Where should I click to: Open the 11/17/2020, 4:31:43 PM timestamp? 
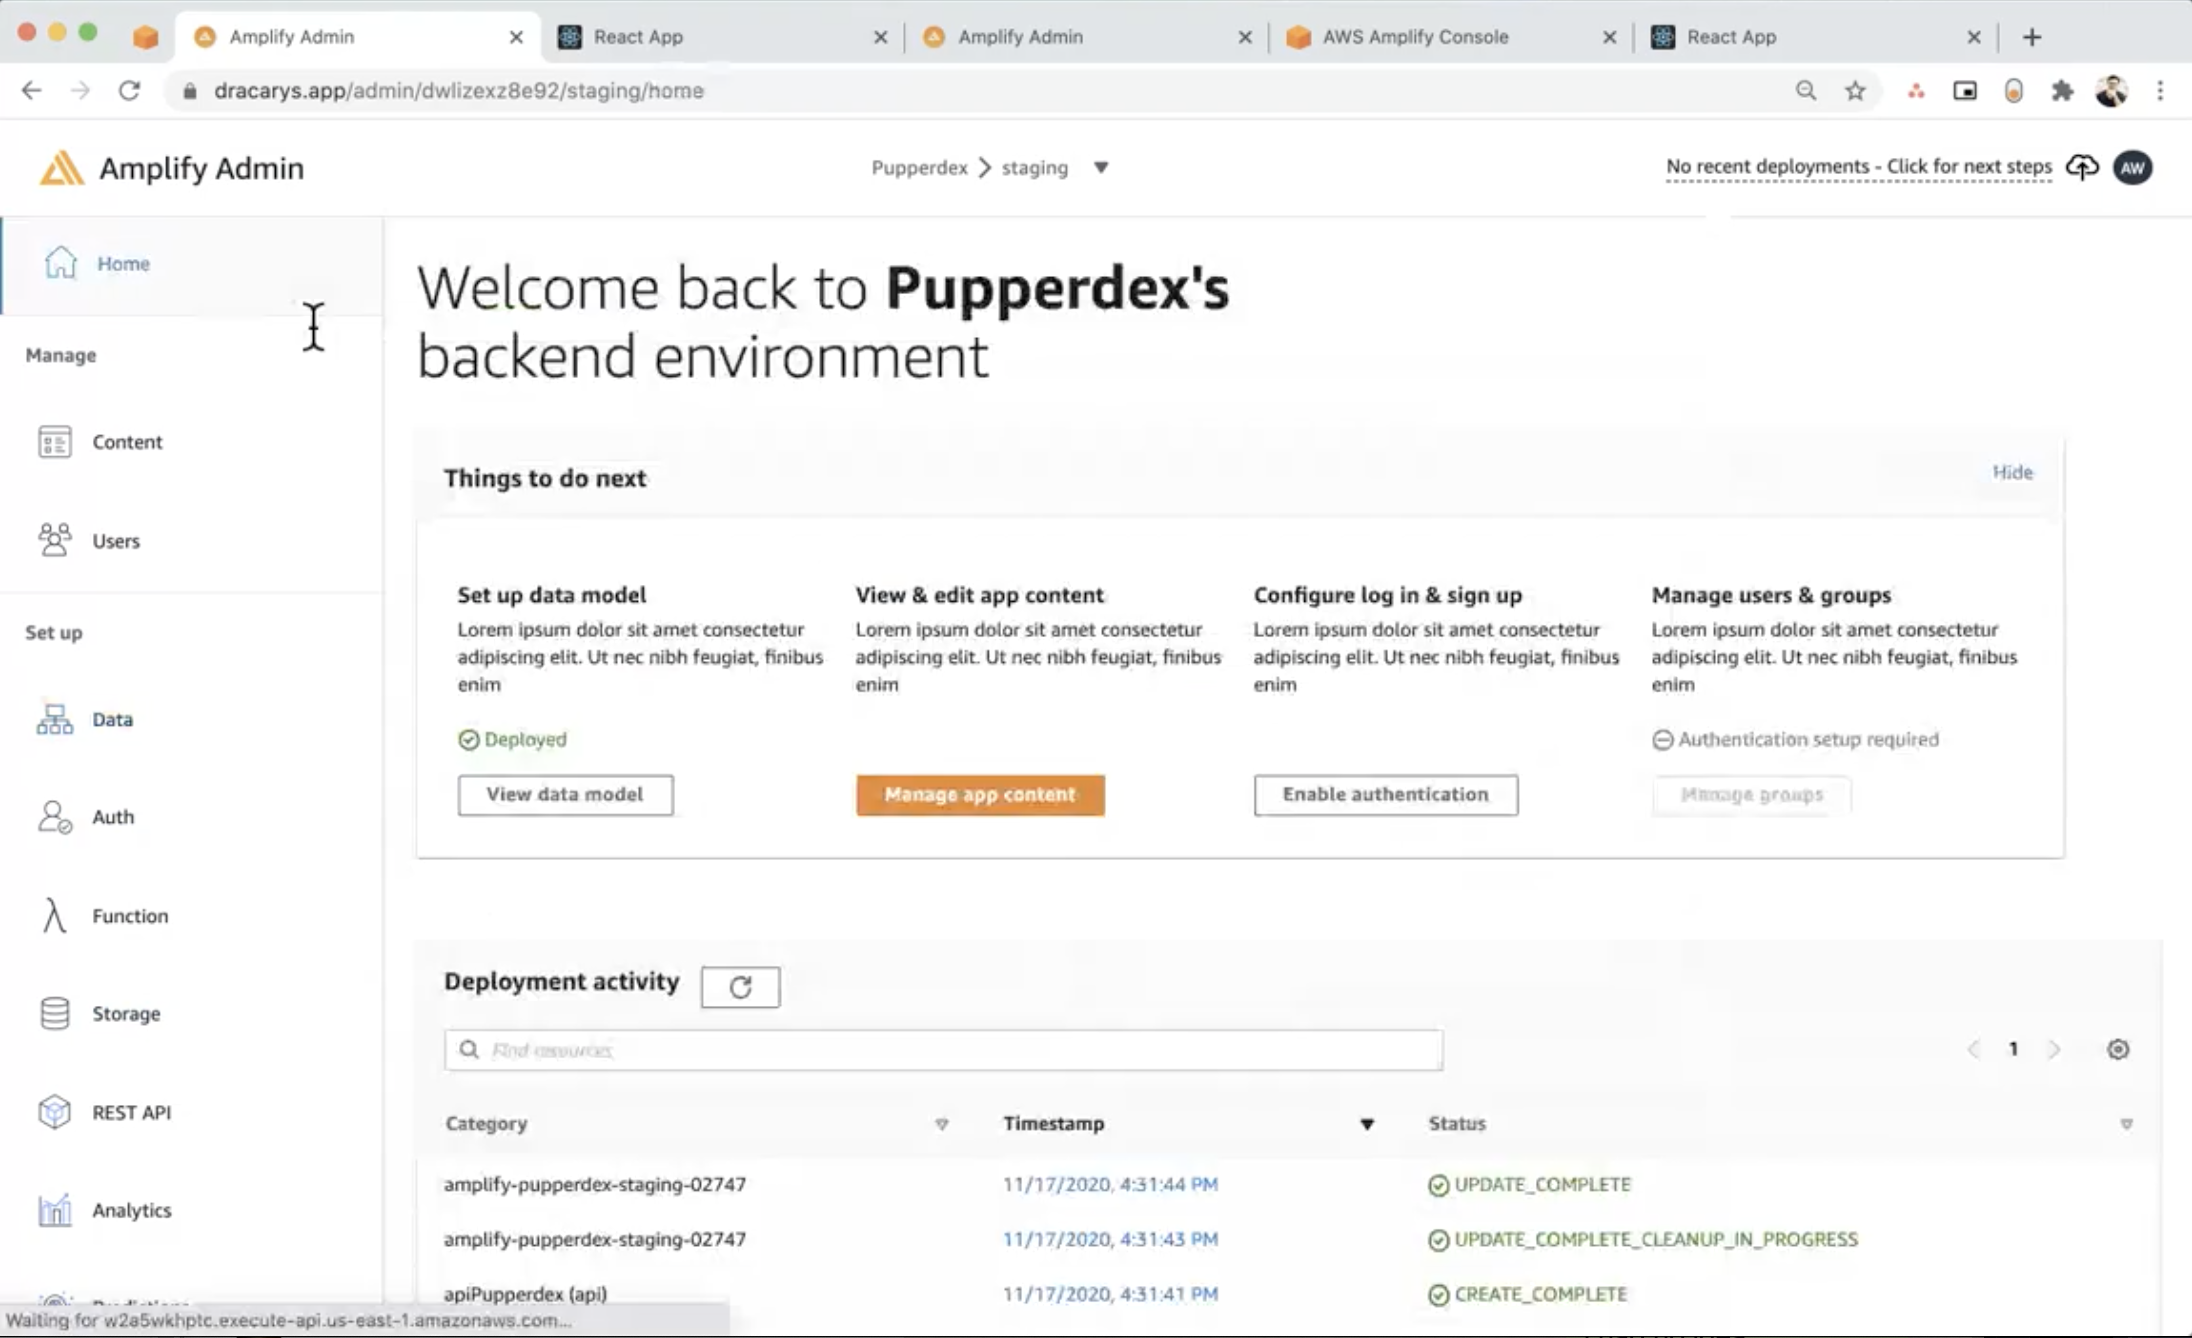tap(1110, 1239)
